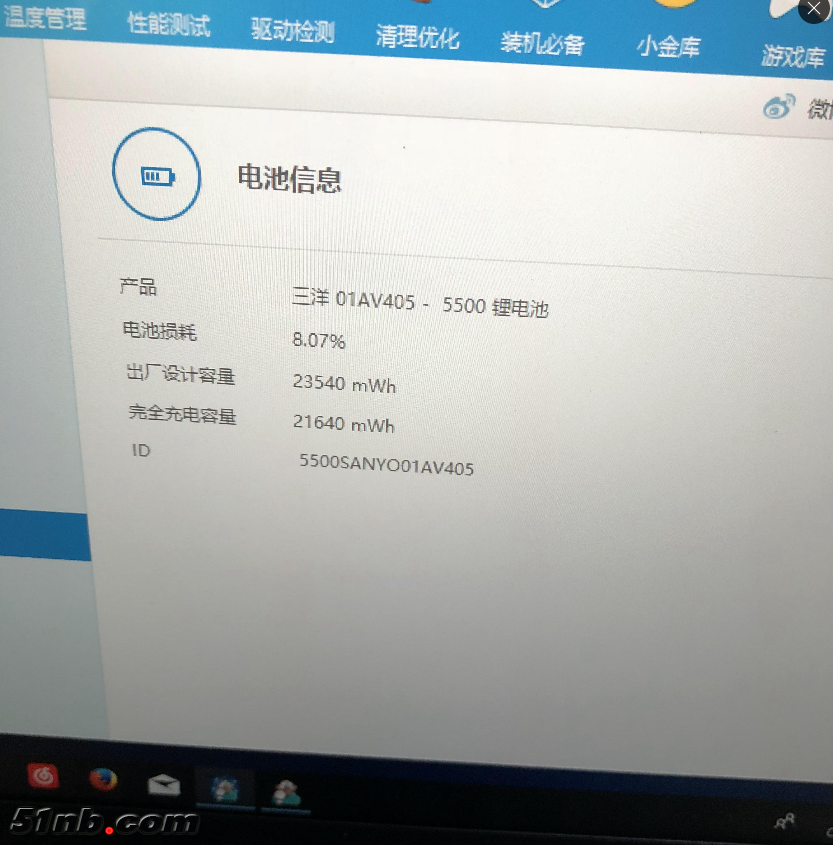
Task: Click the people icon in the system tray
Action: (785, 821)
